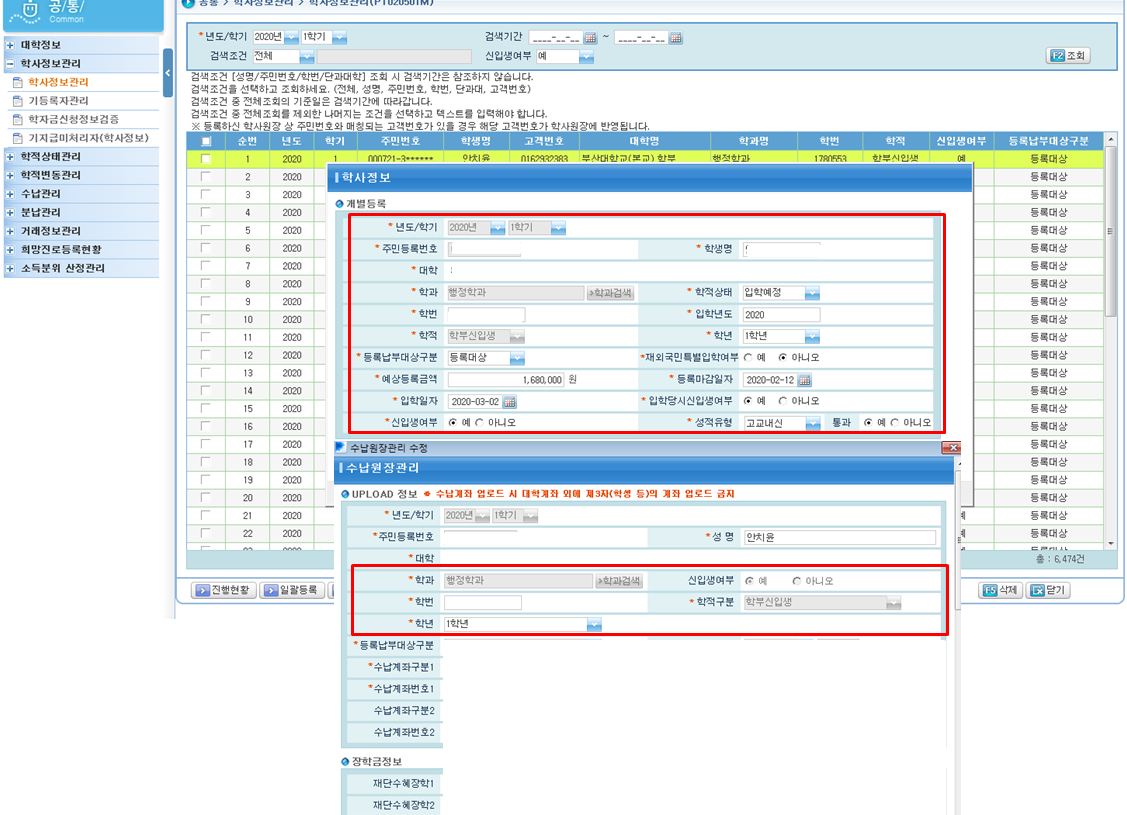Viewport: 1127px width, 815px height.
Task: Click the 학사자금신청정보검증 page icon in sidebar
Action: [x=17, y=119]
